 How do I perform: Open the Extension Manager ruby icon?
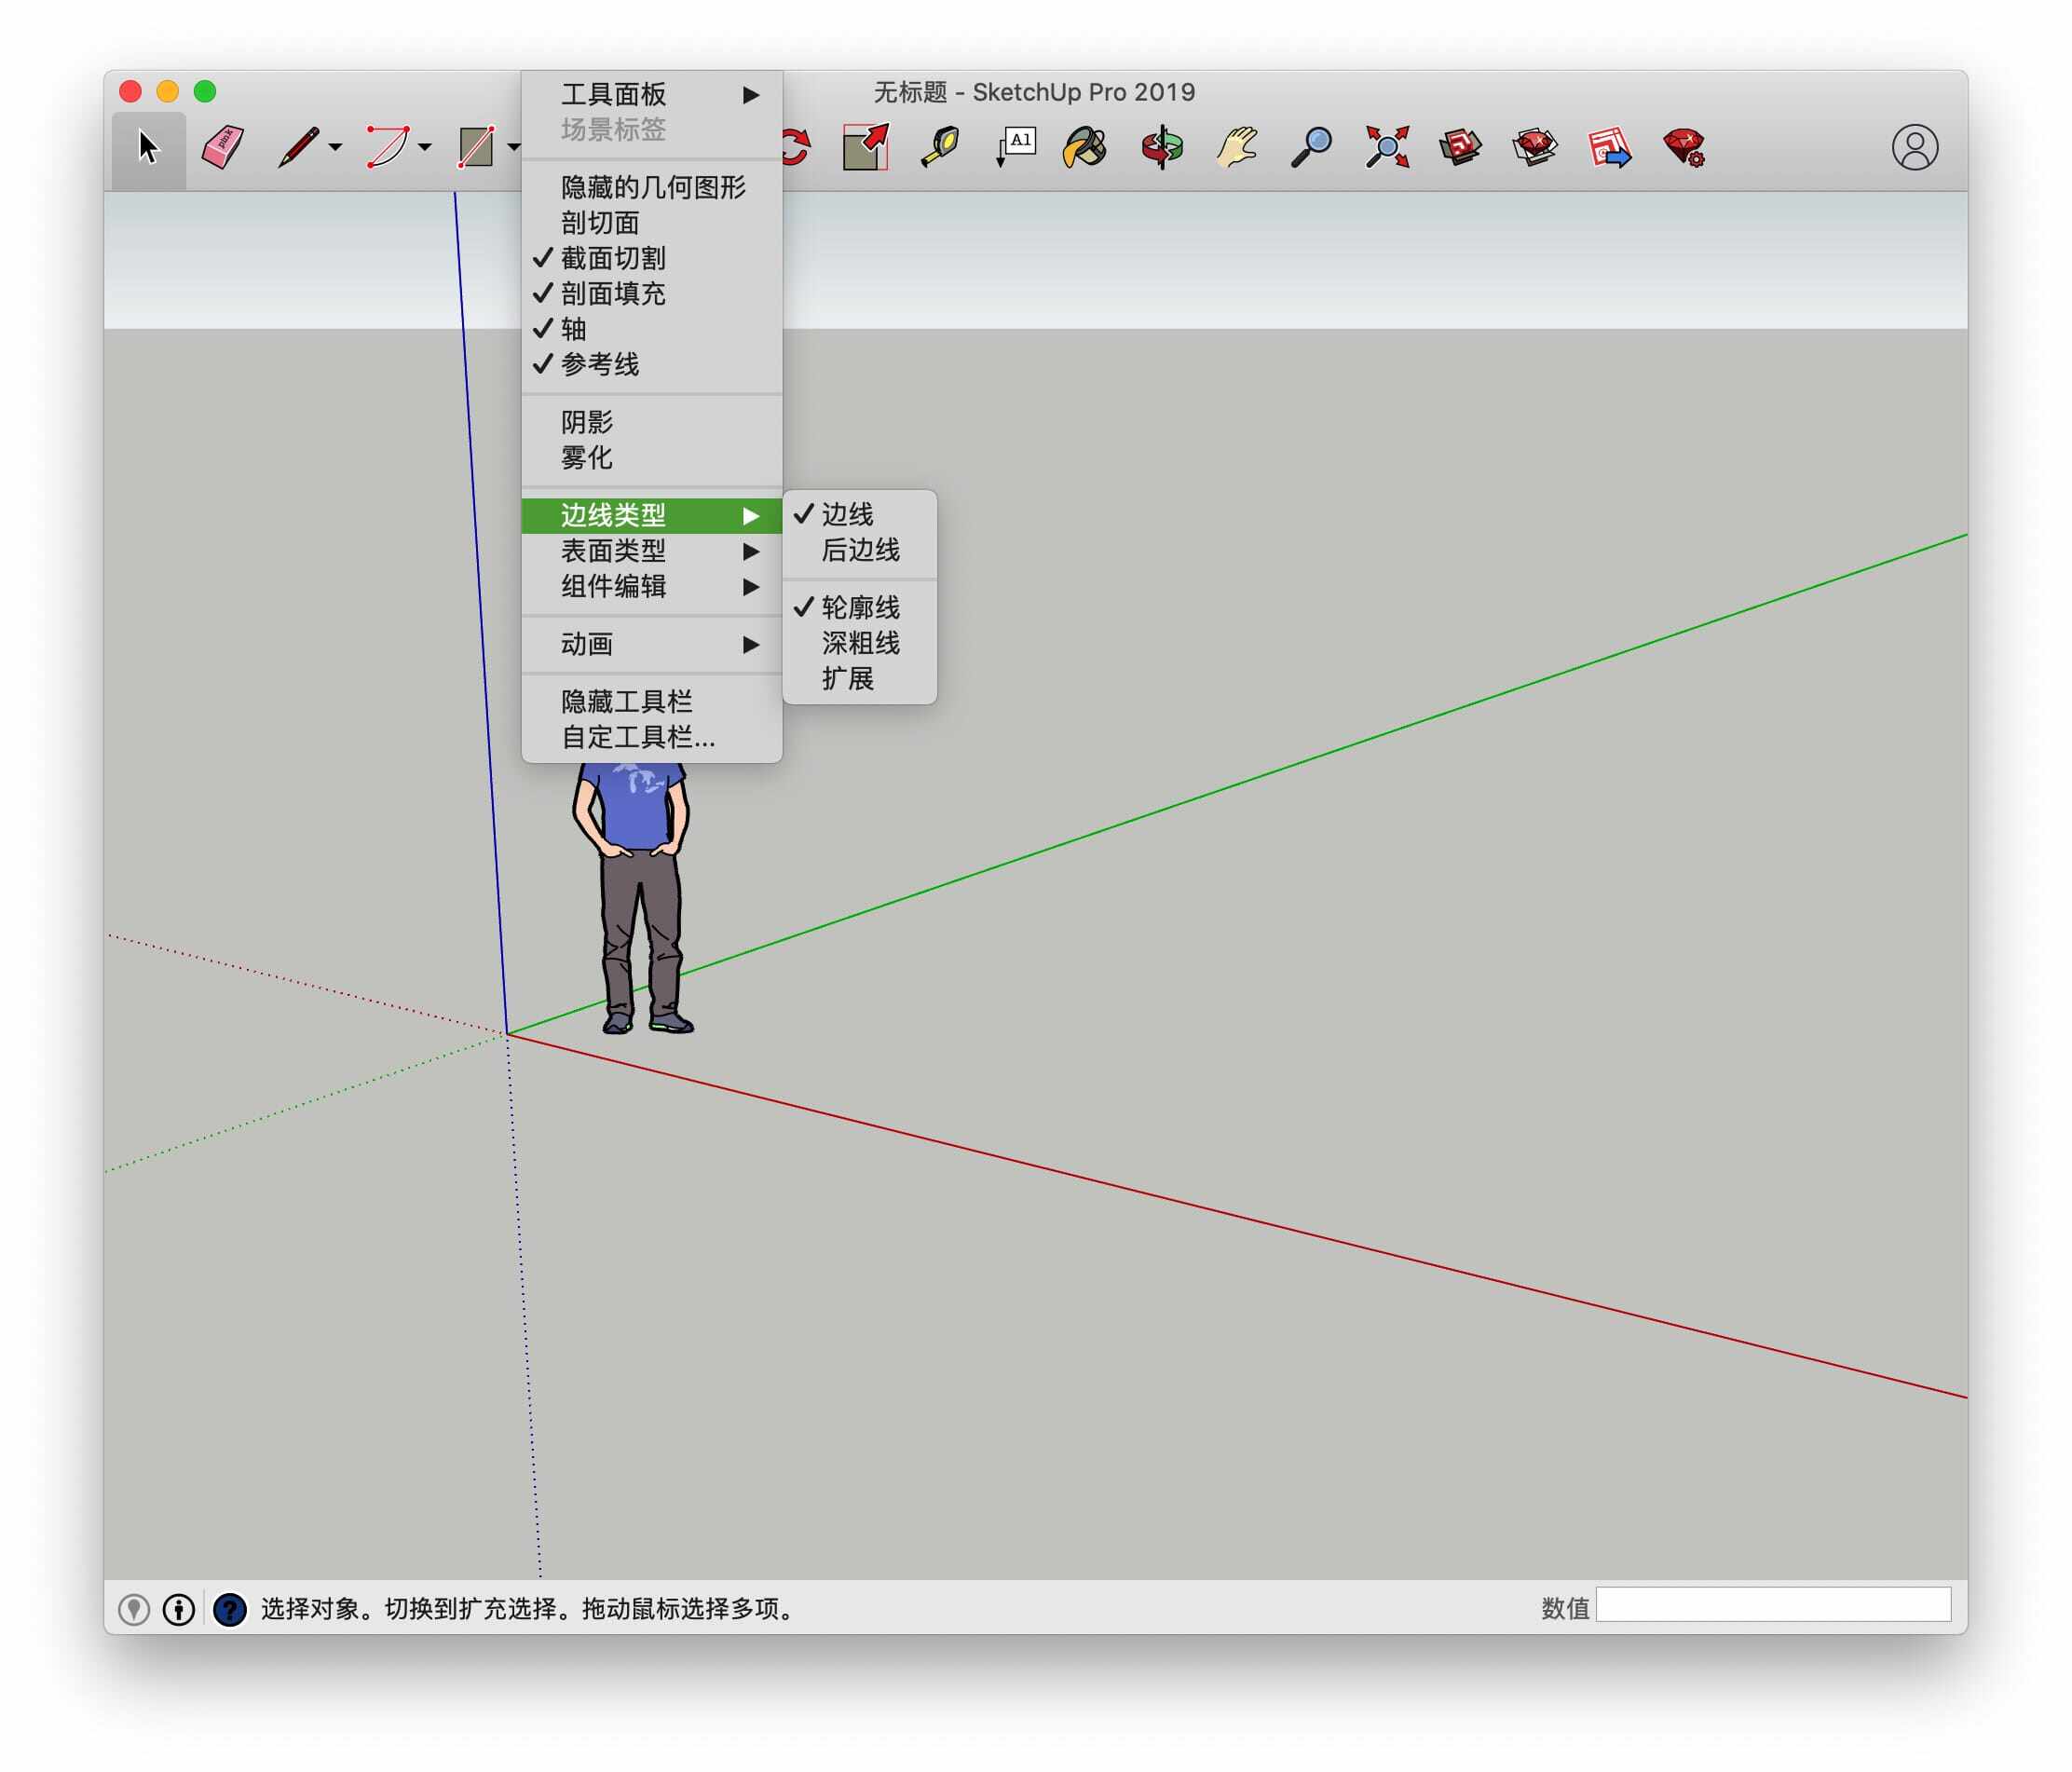[1684, 148]
